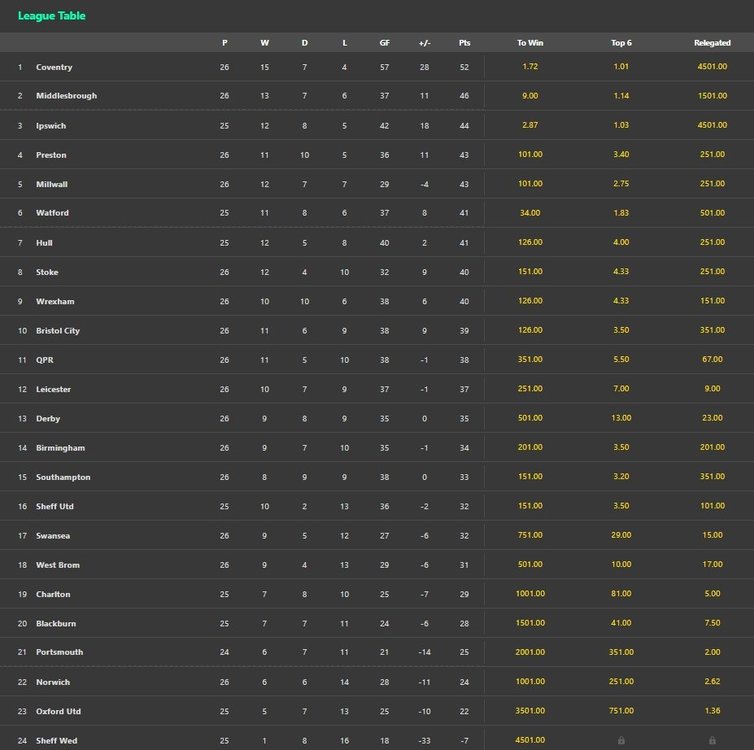
Task: Pick Ipswich To Win odds 2.87
Action: [x=530, y=125]
